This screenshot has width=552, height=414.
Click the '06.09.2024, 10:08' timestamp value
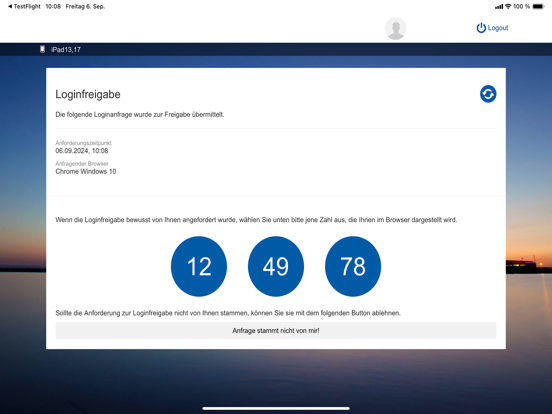coord(82,151)
